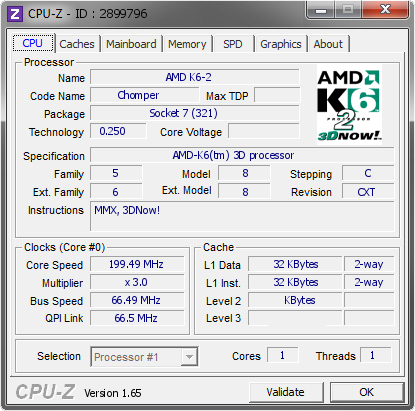Close the CPU-Z window
The height and width of the screenshot is (411, 415).
click(386, 10)
